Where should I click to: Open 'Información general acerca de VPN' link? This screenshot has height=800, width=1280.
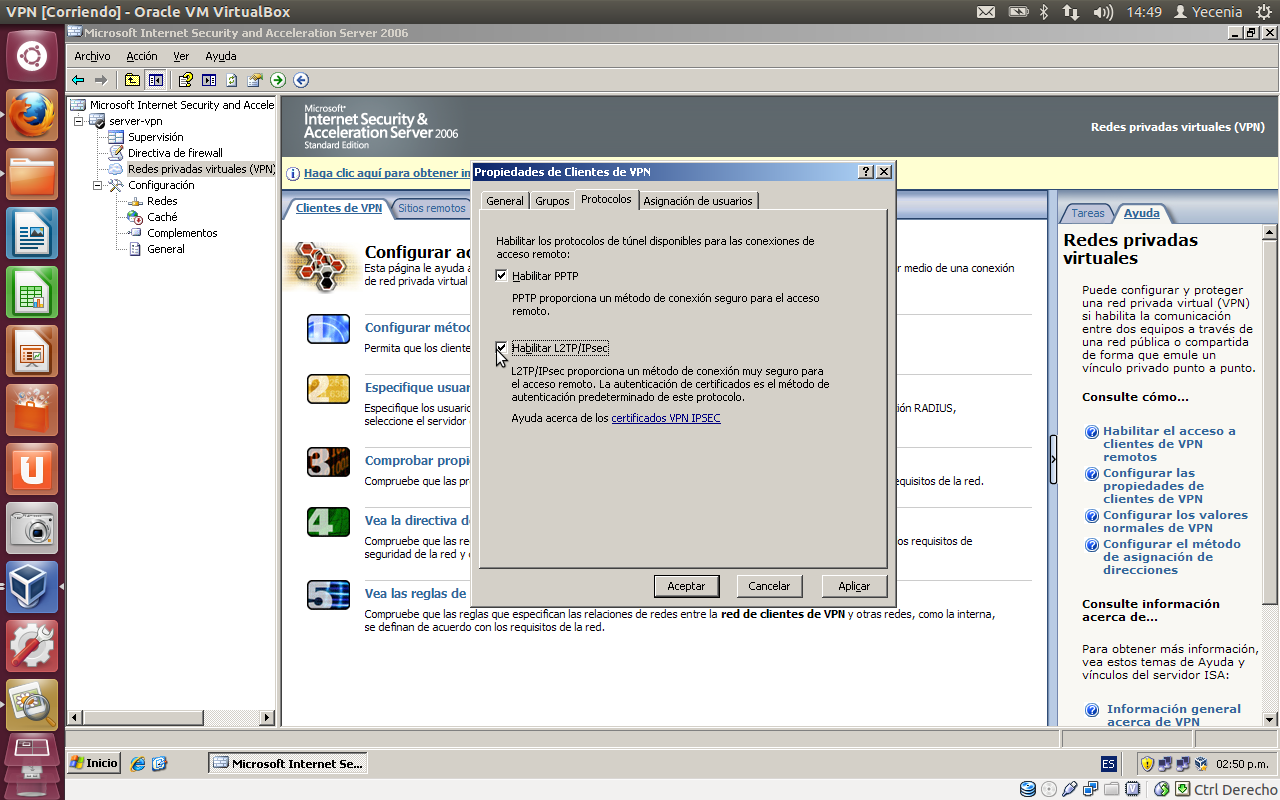1174,715
